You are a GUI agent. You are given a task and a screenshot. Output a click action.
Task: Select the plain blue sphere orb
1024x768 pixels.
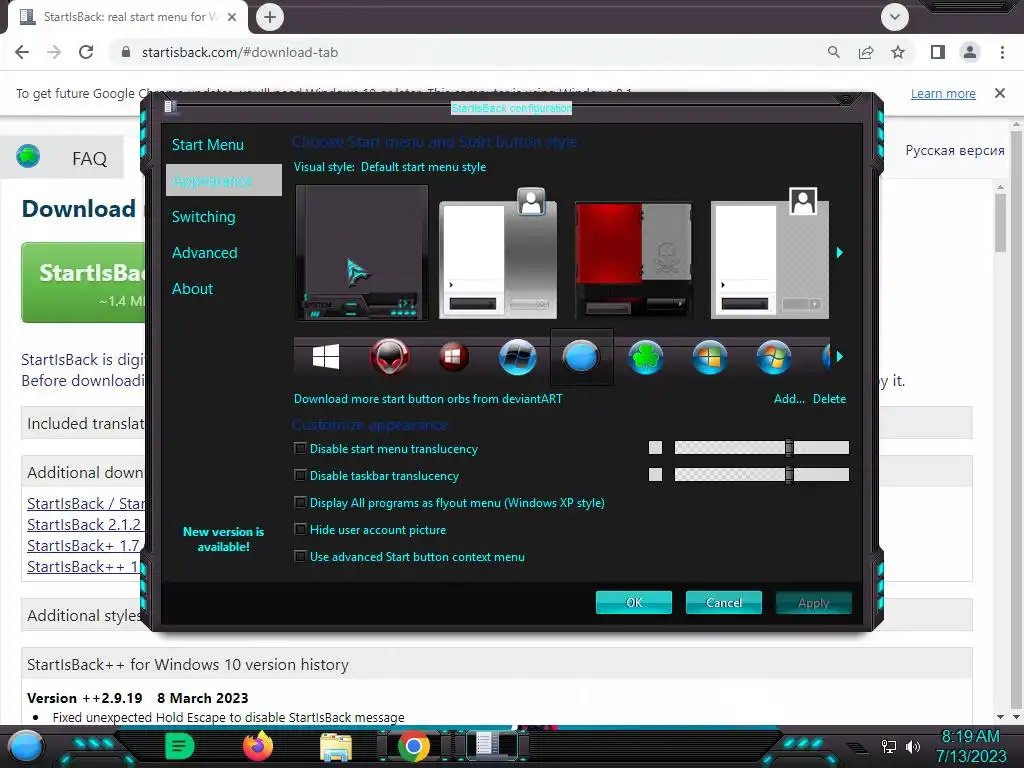pos(581,357)
